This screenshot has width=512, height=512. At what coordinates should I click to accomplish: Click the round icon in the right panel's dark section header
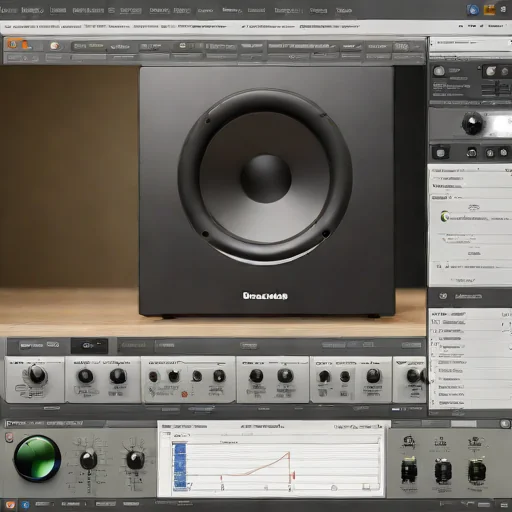pyautogui.click(x=443, y=296)
